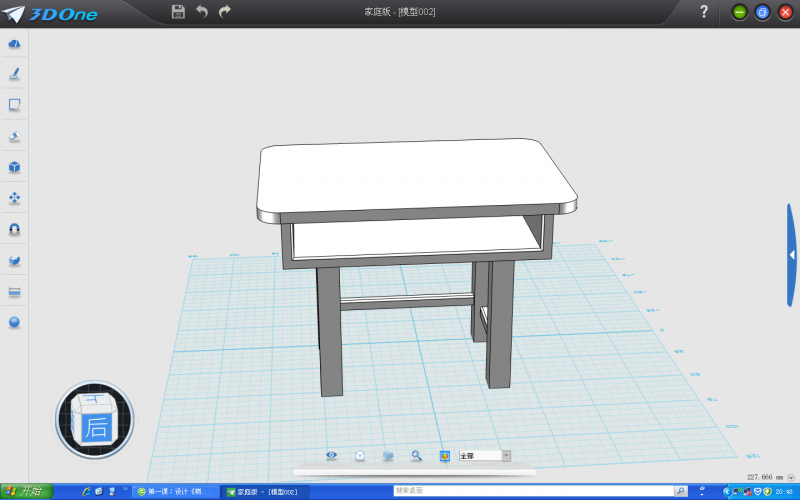Click the orange selection filter icon

click(x=444, y=456)
